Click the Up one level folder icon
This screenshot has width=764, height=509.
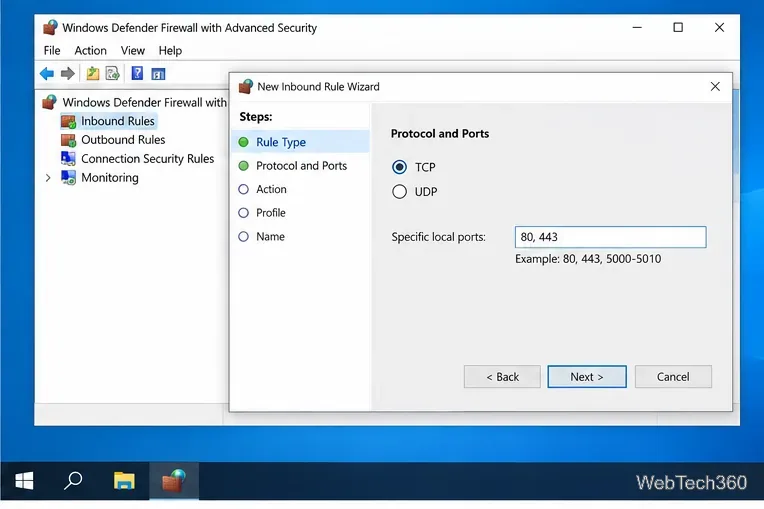coord(93,74)
